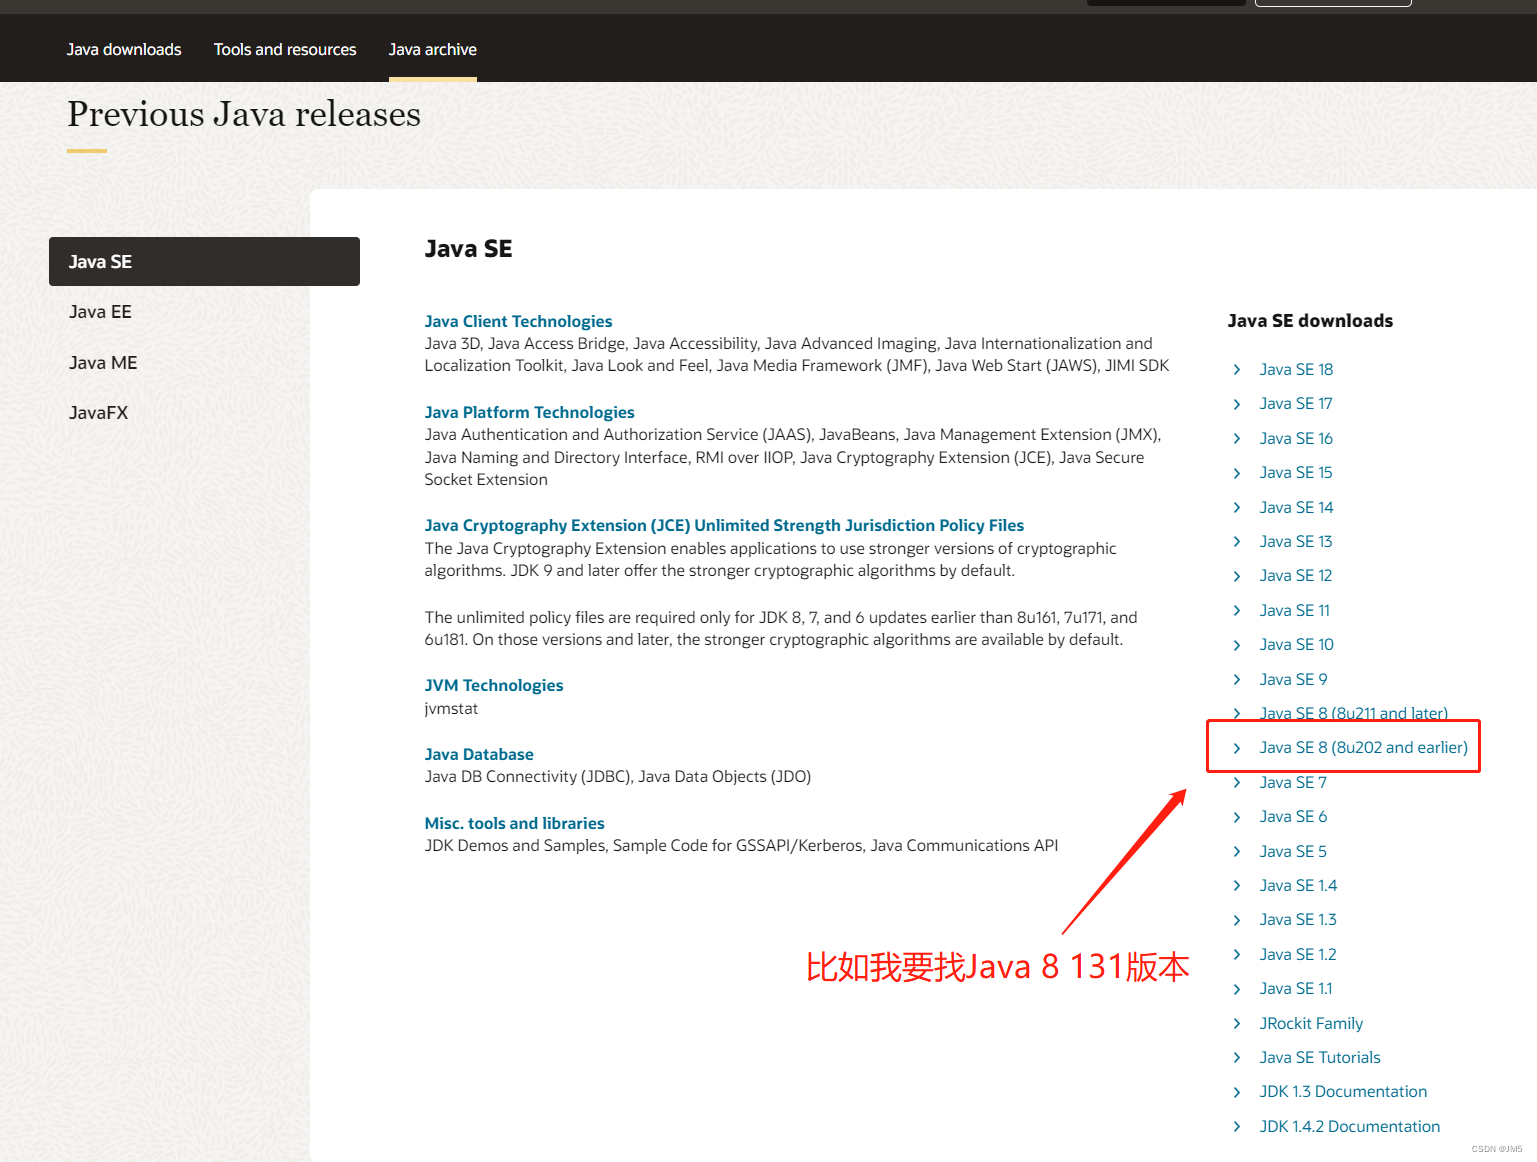The height and width of the screenshot is (1162, 1537).
Task: Open the Java SE Tutorials link
Action: [1319, 1057]
